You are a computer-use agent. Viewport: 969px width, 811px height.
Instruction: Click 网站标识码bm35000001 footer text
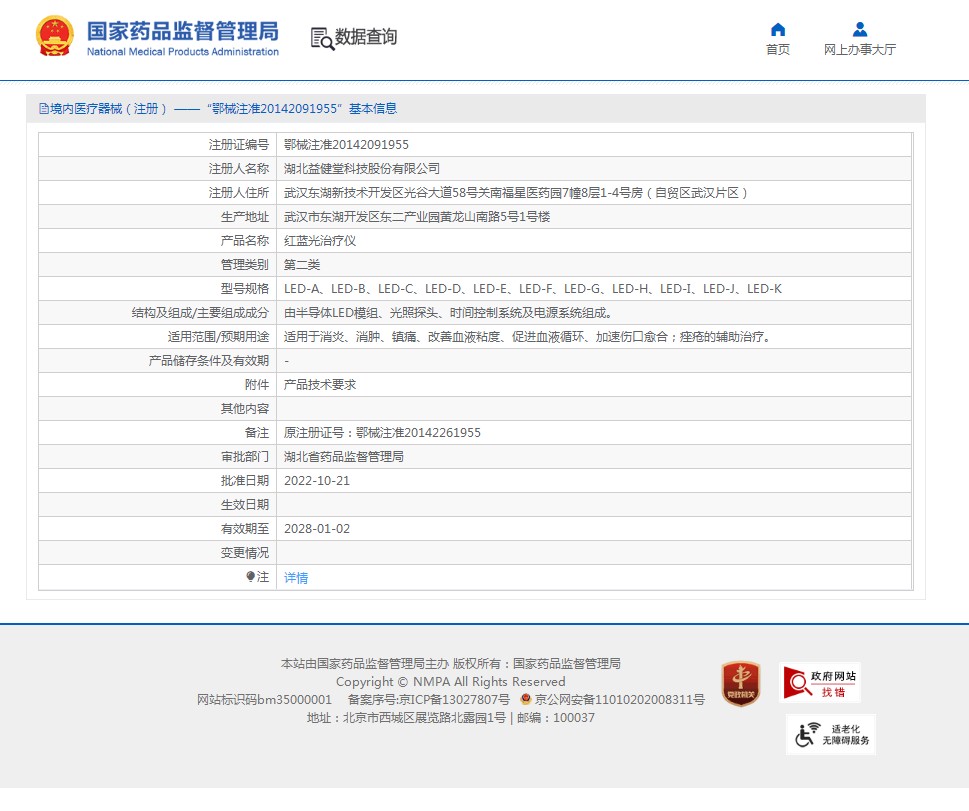pos(264,700)
